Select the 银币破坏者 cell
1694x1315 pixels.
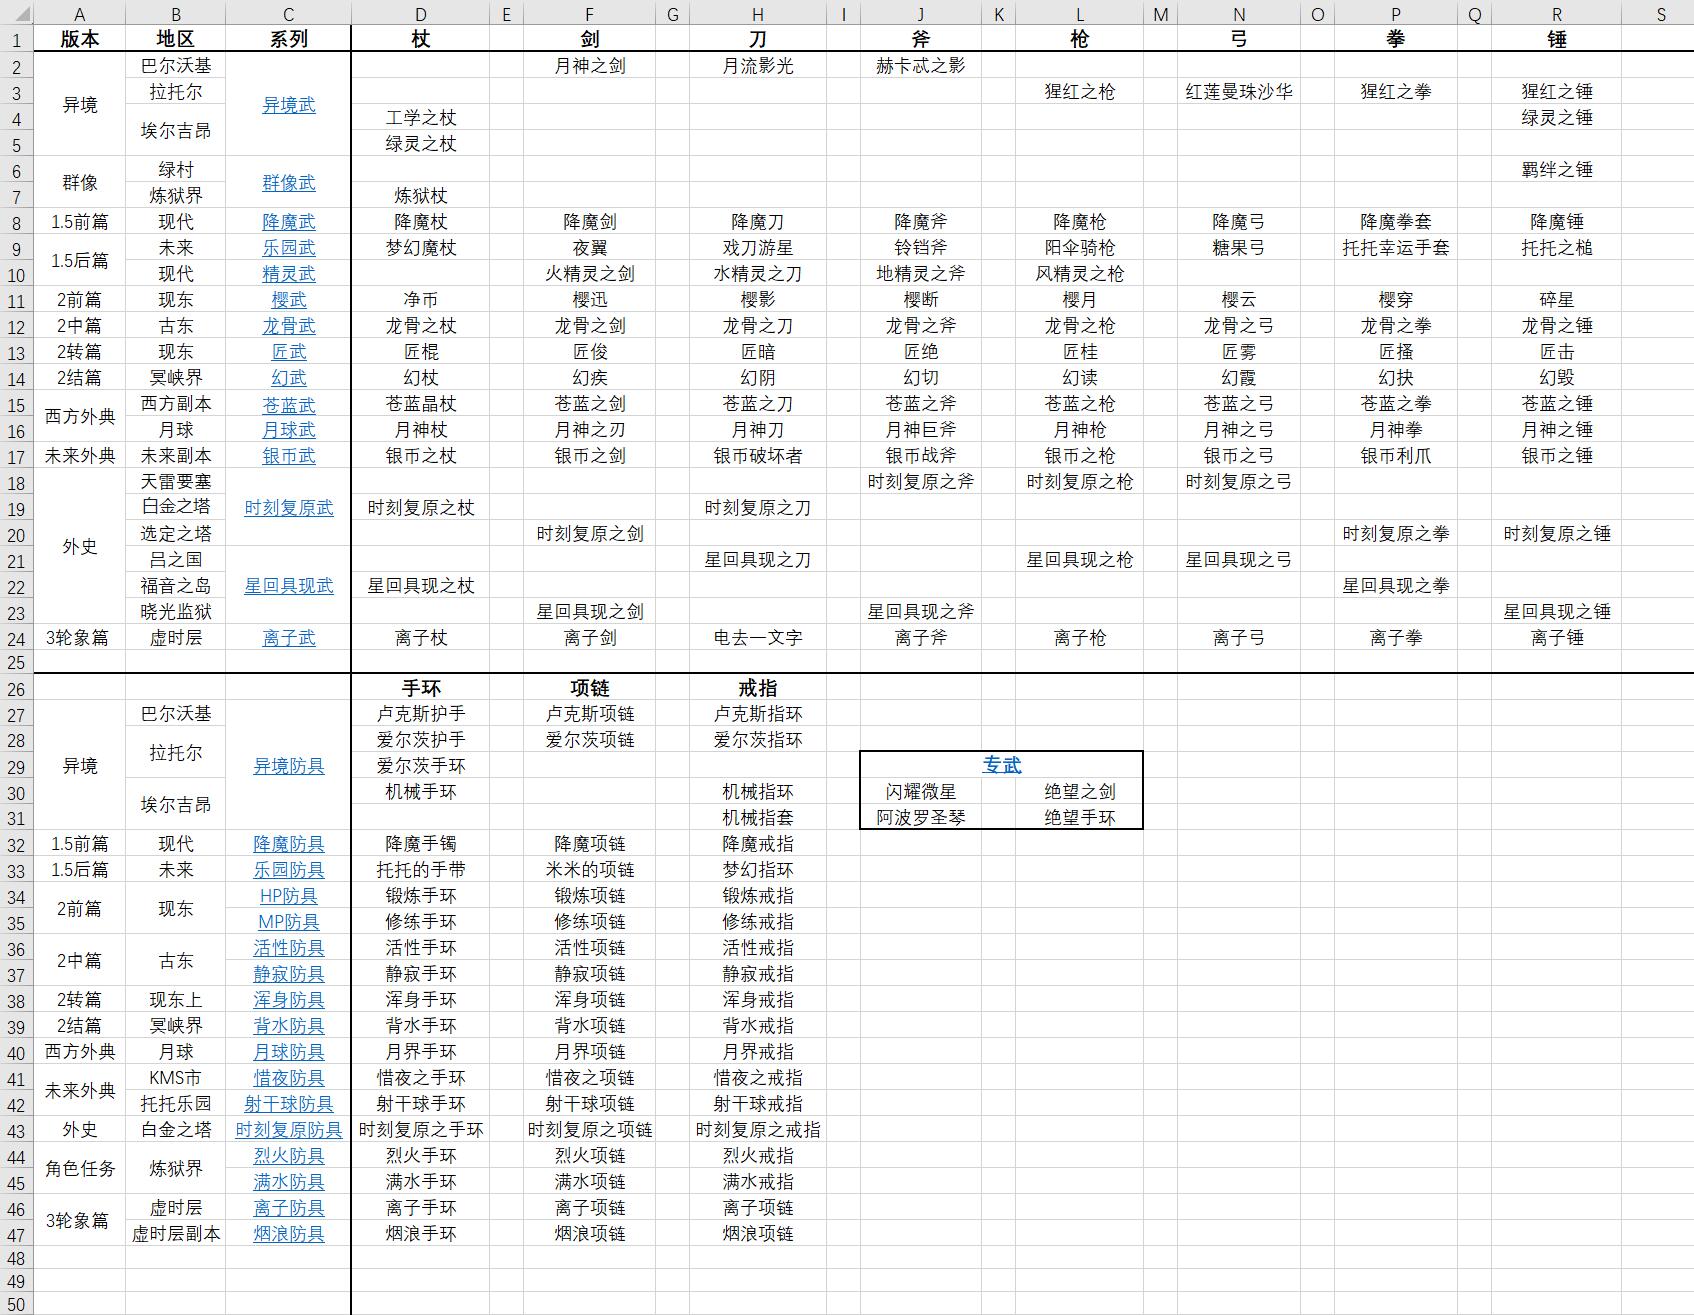[x=757, y=456]
